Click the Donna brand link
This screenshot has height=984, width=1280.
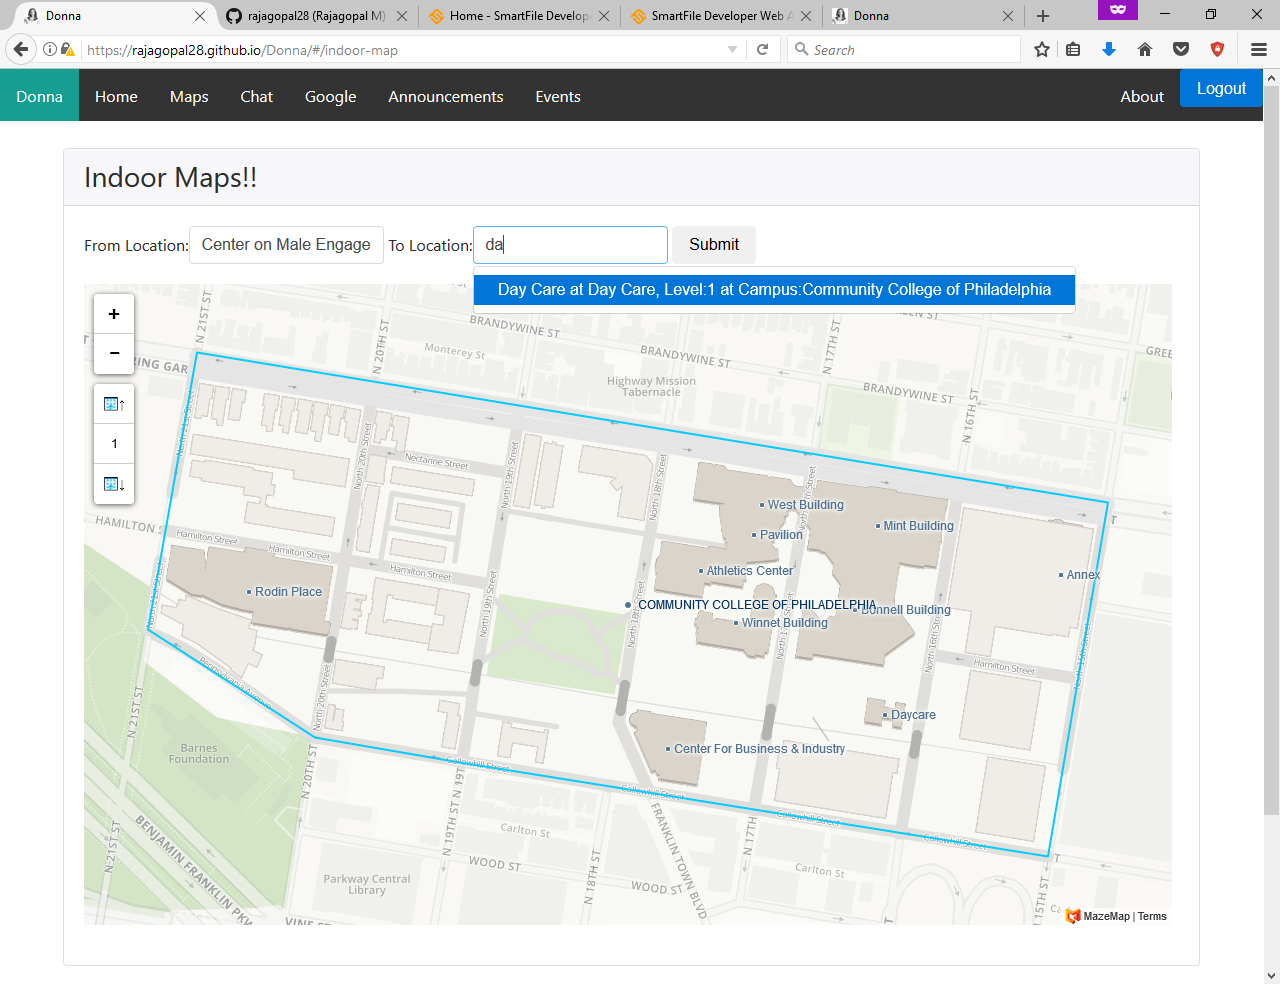pyautogui.click(x=39, y=96)
